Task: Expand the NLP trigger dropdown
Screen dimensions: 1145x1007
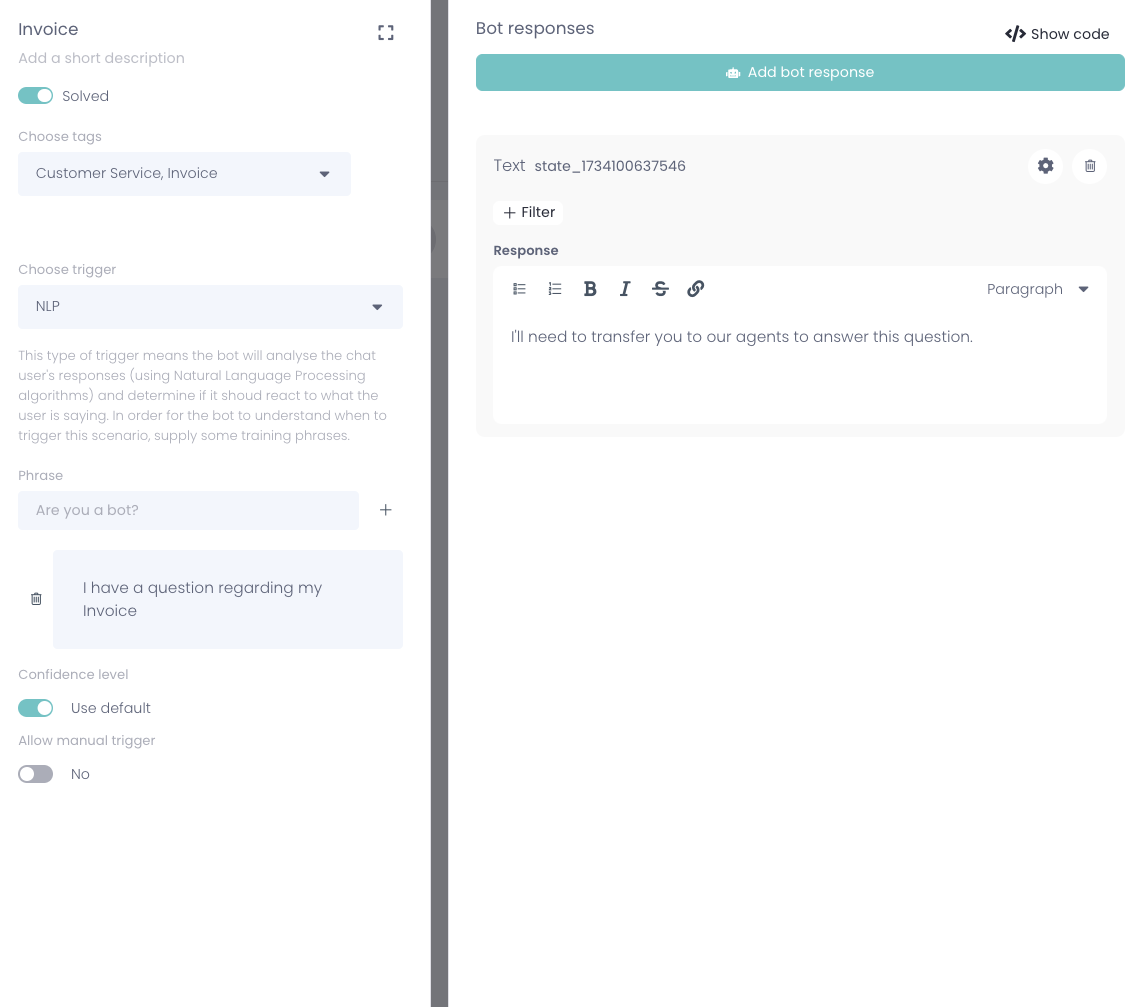Action: pos(210,307)
